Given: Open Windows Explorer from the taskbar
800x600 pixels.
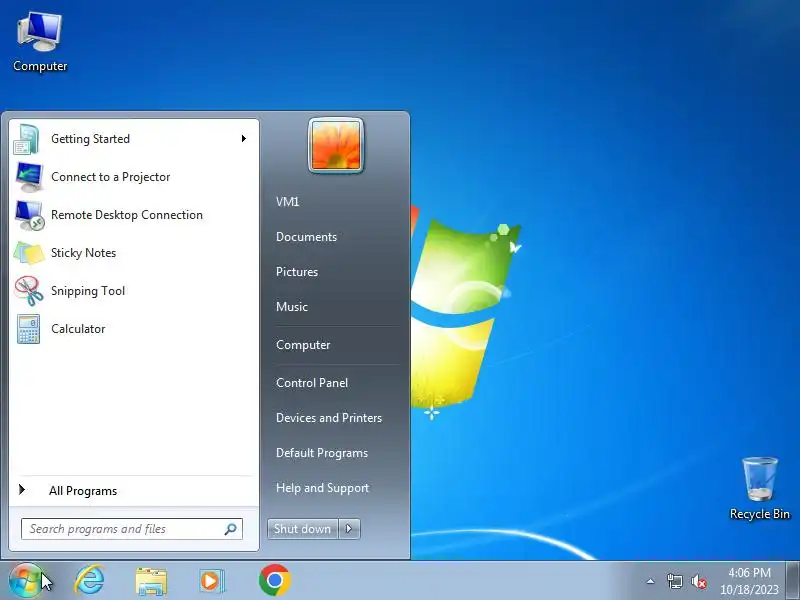Looking at the screenshot, I should 151,581.
